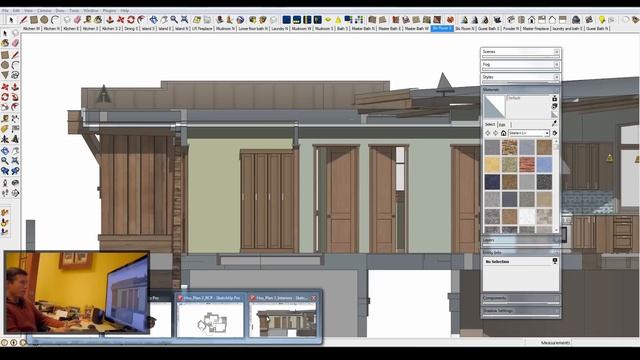Pick the Sample Paint eyedropper in Materials

pos(555,123)
